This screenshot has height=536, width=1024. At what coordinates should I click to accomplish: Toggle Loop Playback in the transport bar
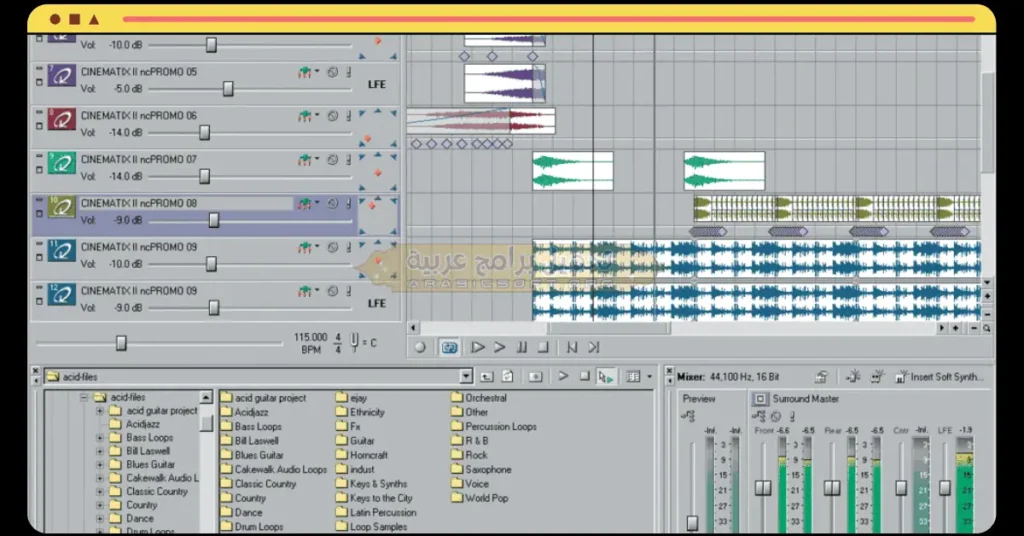pyautogui.click(x=449, y=347)
